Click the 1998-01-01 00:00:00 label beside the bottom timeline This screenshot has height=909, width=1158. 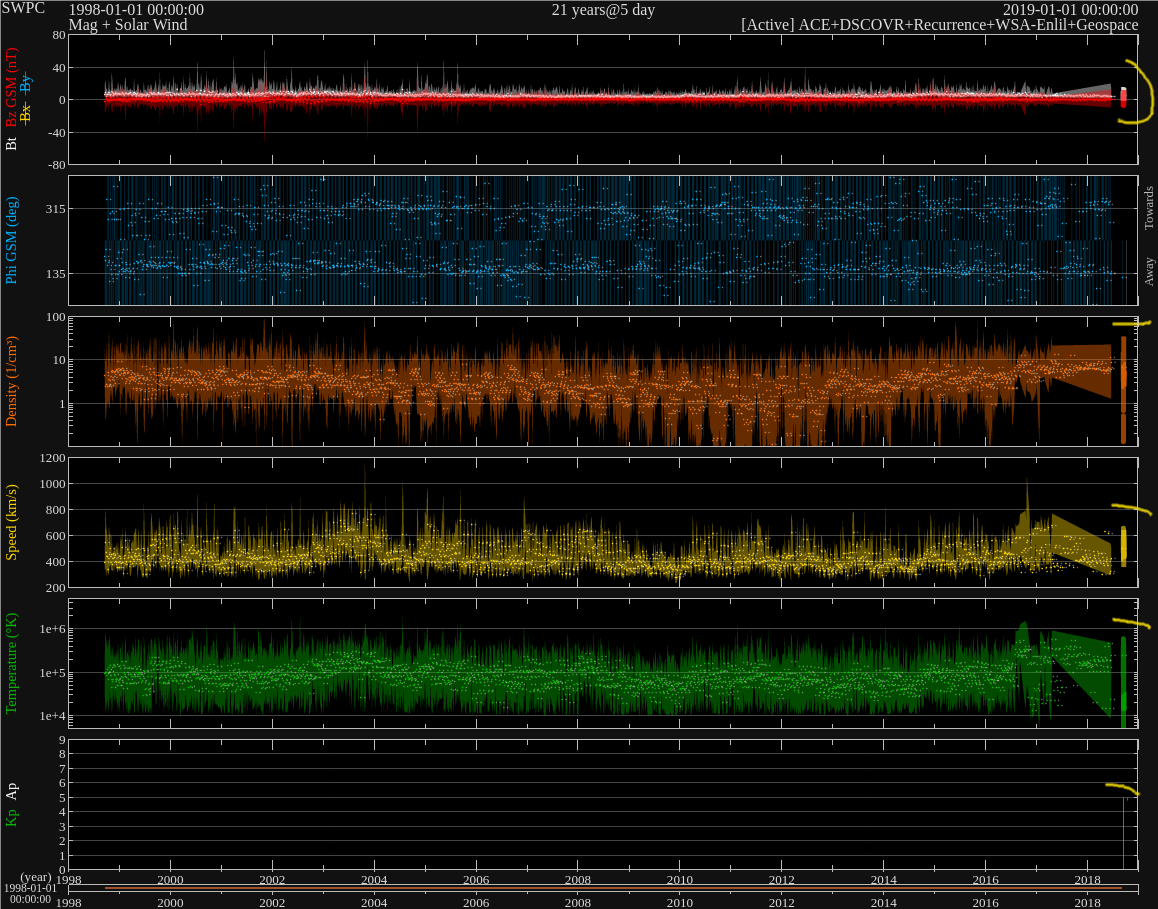[30, 894]
